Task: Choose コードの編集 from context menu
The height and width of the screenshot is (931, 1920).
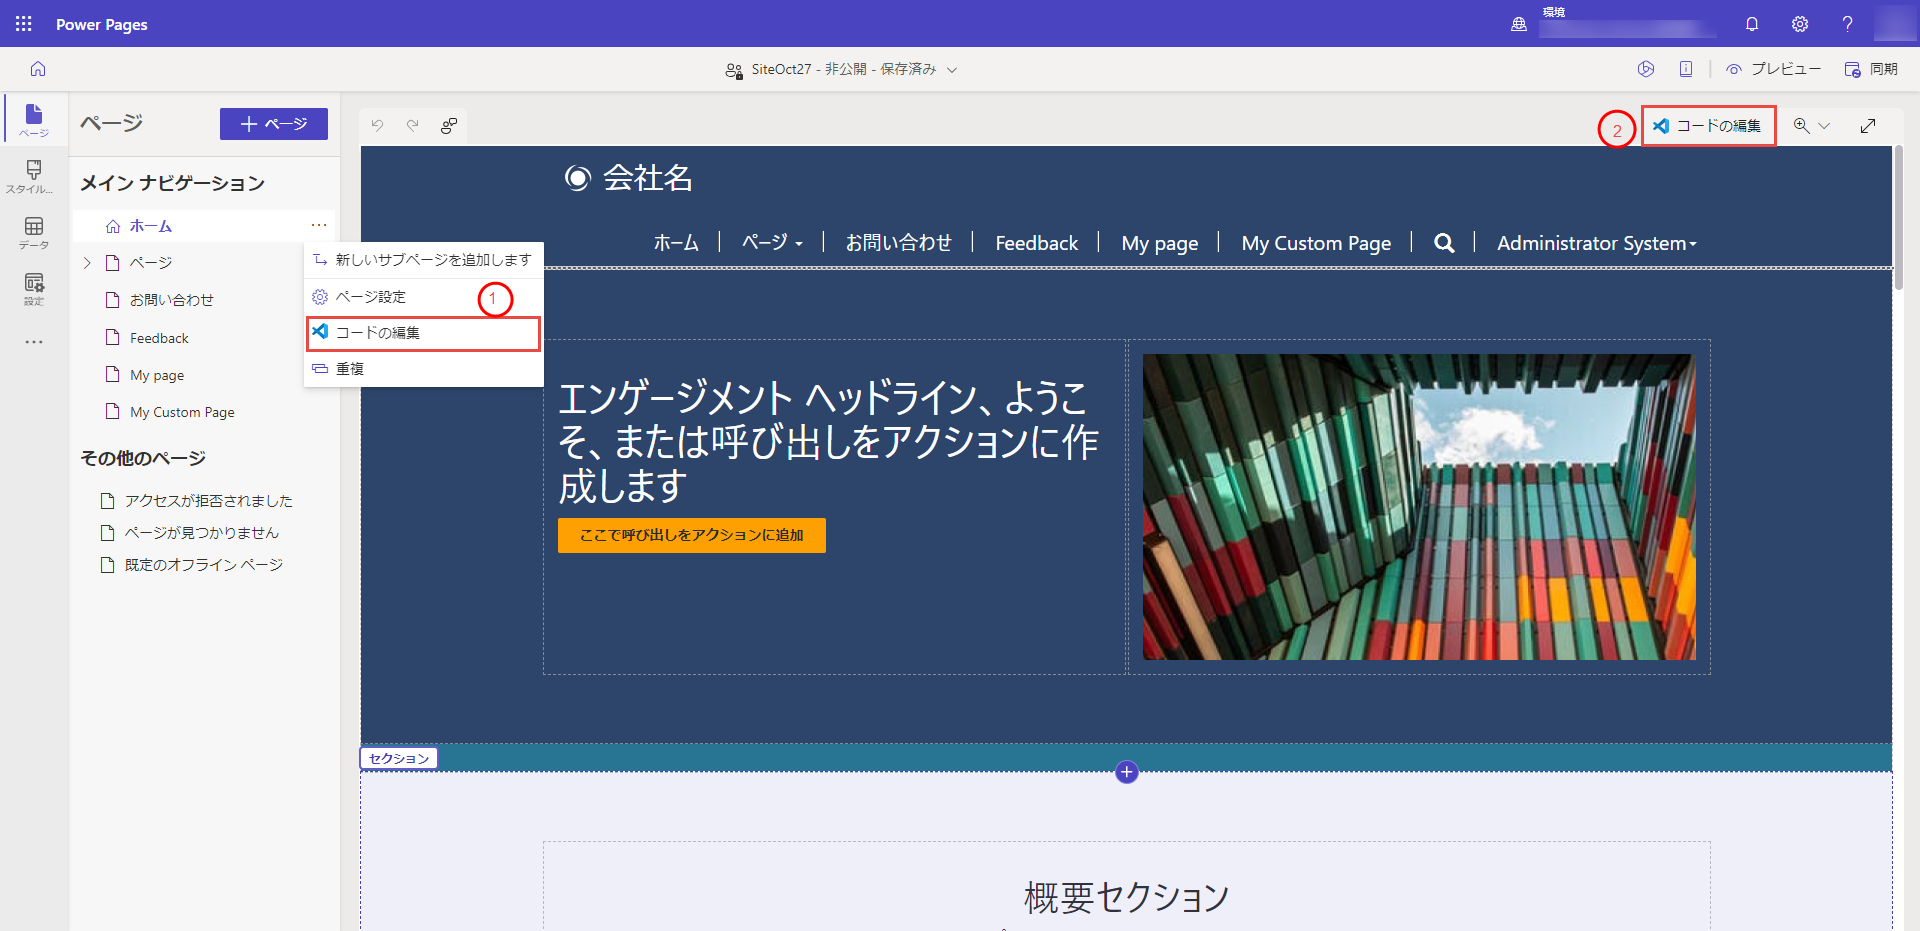Action: pos(423,333)
